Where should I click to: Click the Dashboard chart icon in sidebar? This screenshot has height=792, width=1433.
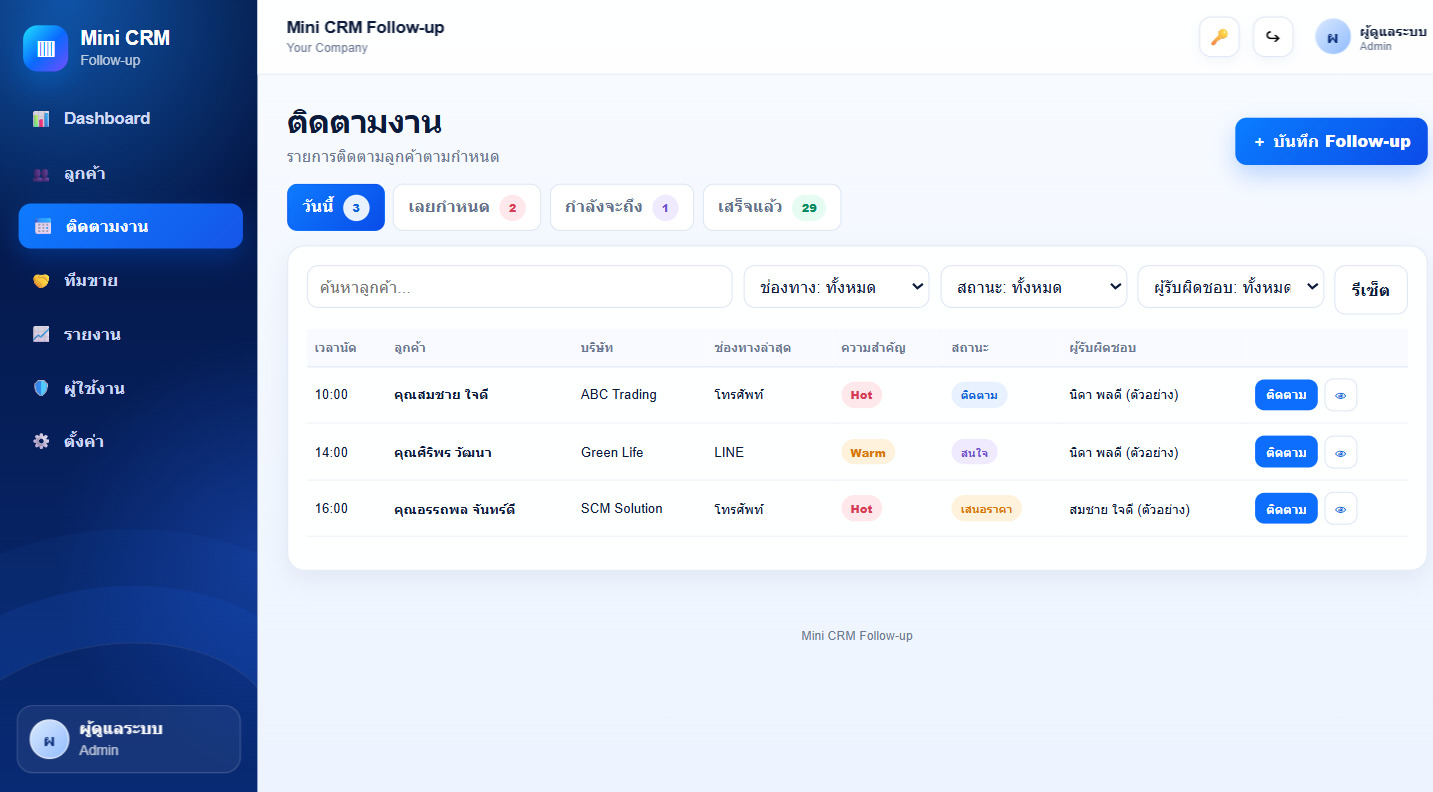point(41,119)
